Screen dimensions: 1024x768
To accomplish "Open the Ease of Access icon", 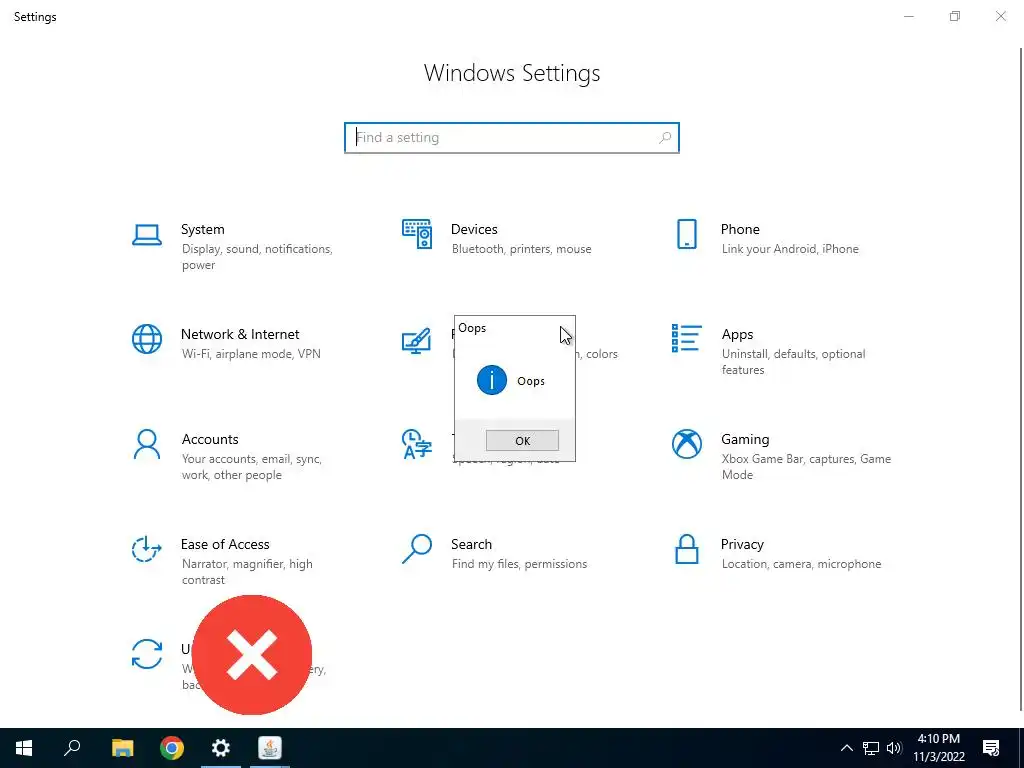I will click(x=147, y=549).
